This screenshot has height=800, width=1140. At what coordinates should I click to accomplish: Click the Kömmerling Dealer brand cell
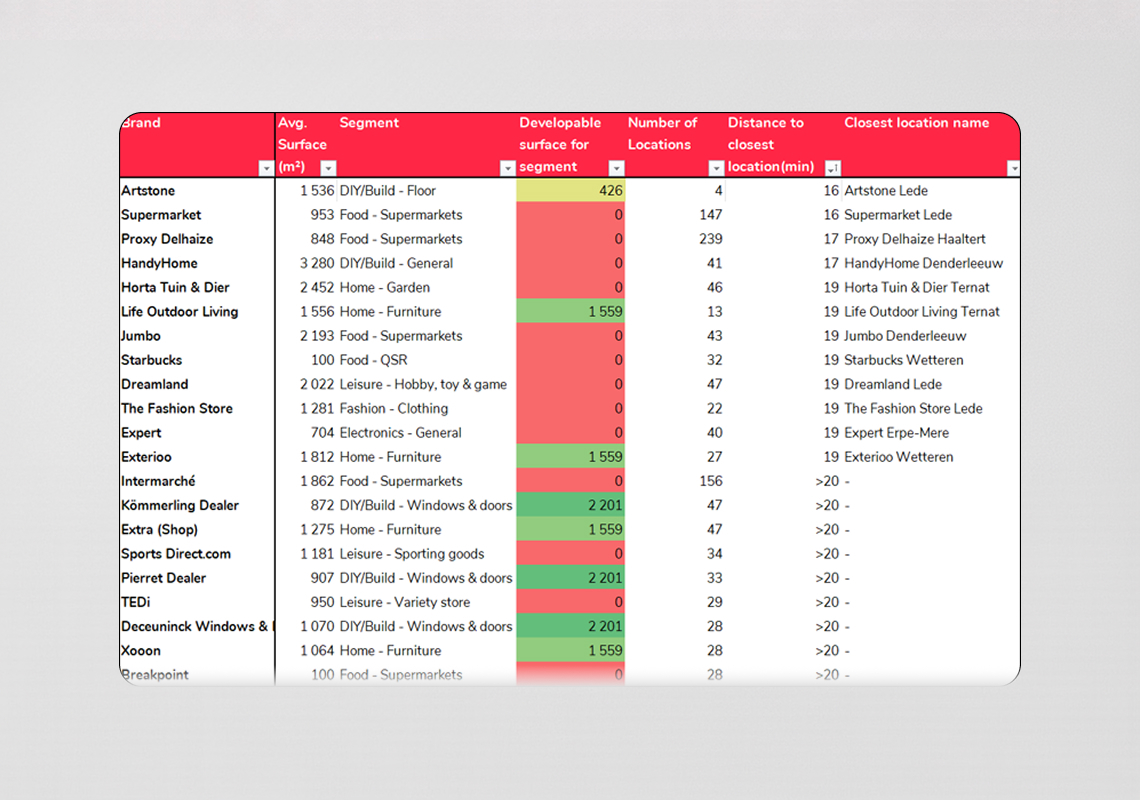point(180,506)
